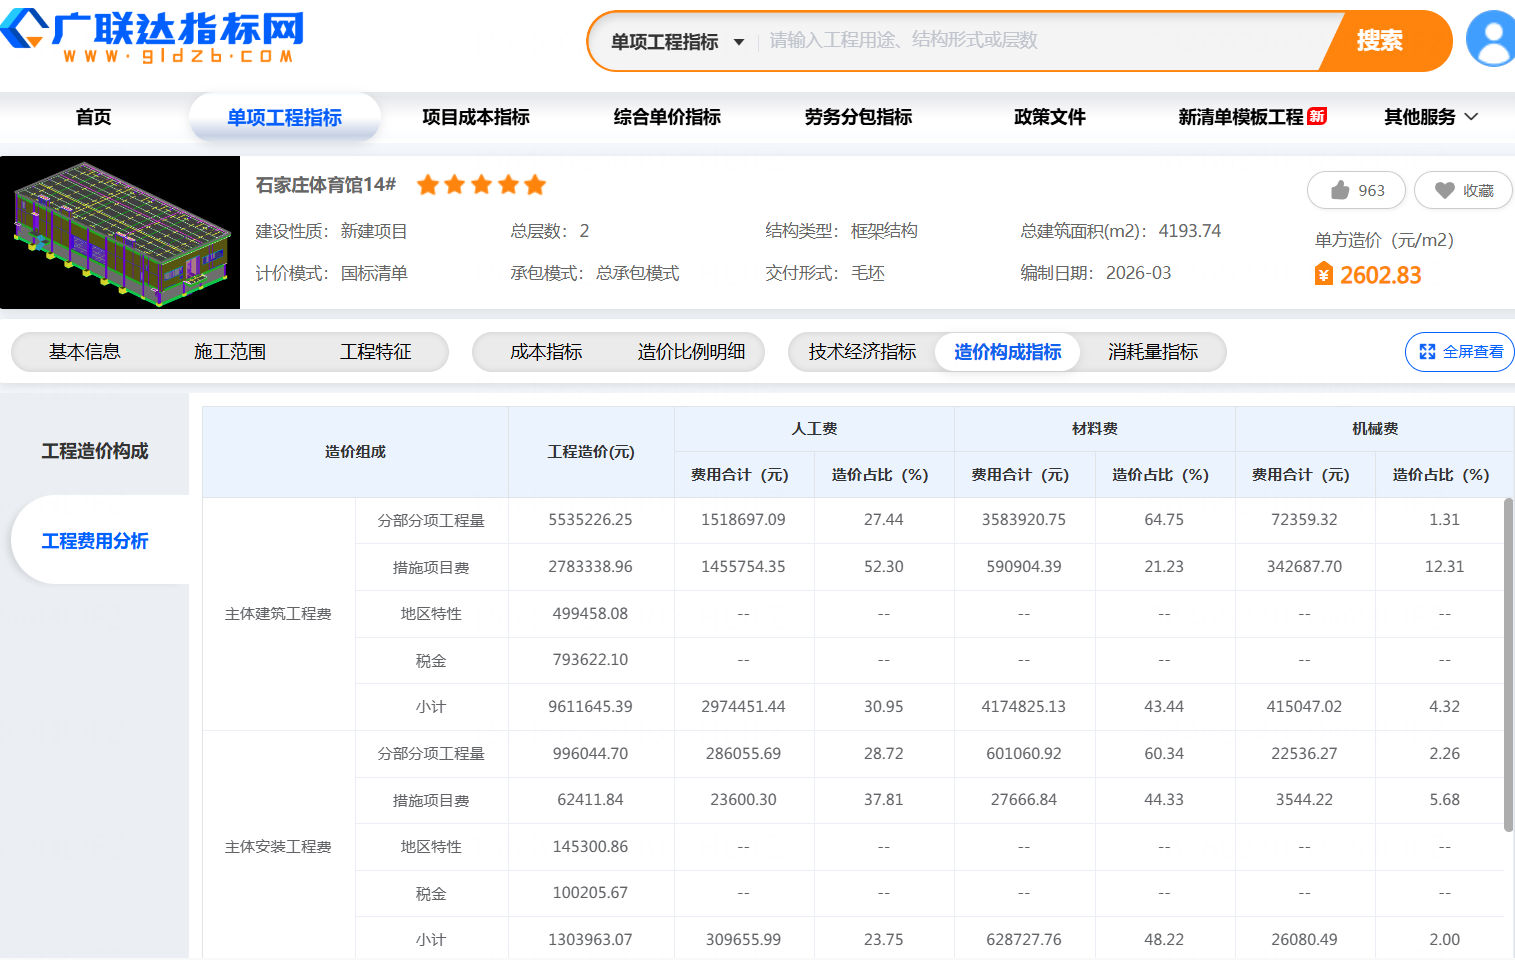
Task: Click the 材料费 column group header
Action: tap(1095, 429)
